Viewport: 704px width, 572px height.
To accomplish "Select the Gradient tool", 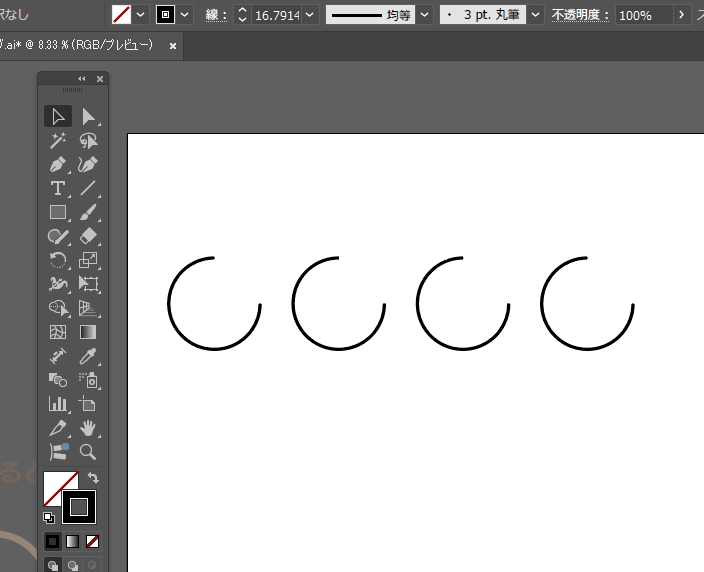I will [88, 332].
